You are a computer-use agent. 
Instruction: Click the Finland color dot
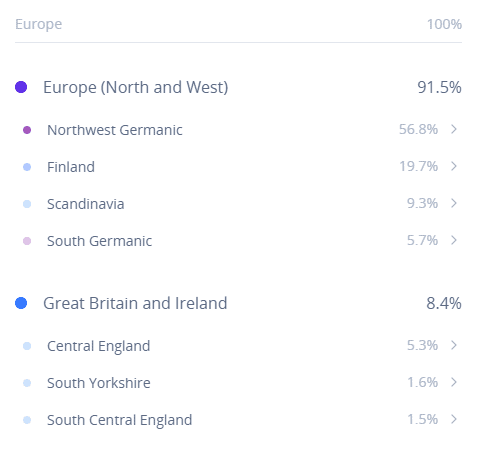[x=27, y=167]
